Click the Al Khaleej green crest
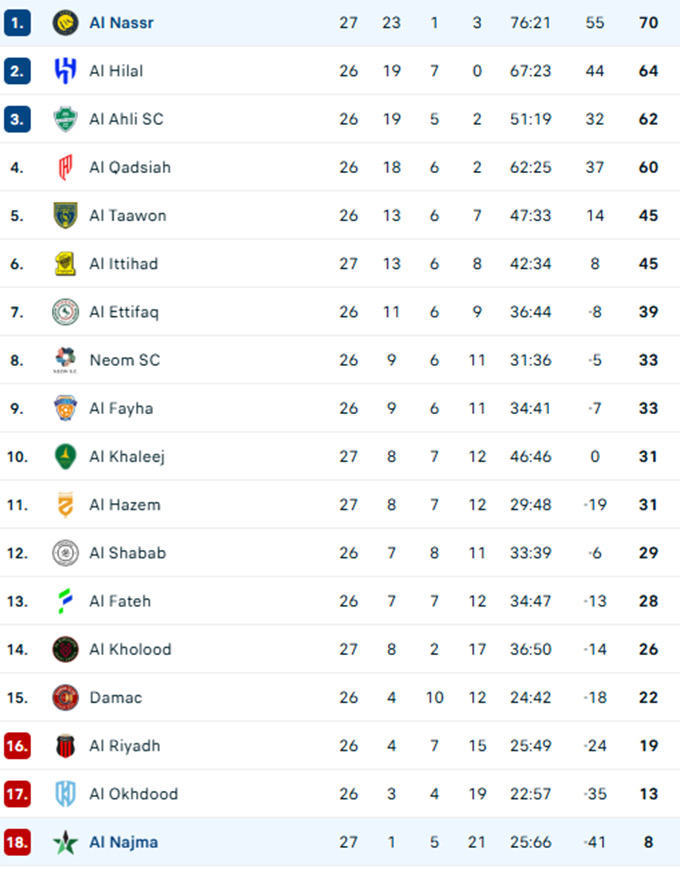 [65, 457]
